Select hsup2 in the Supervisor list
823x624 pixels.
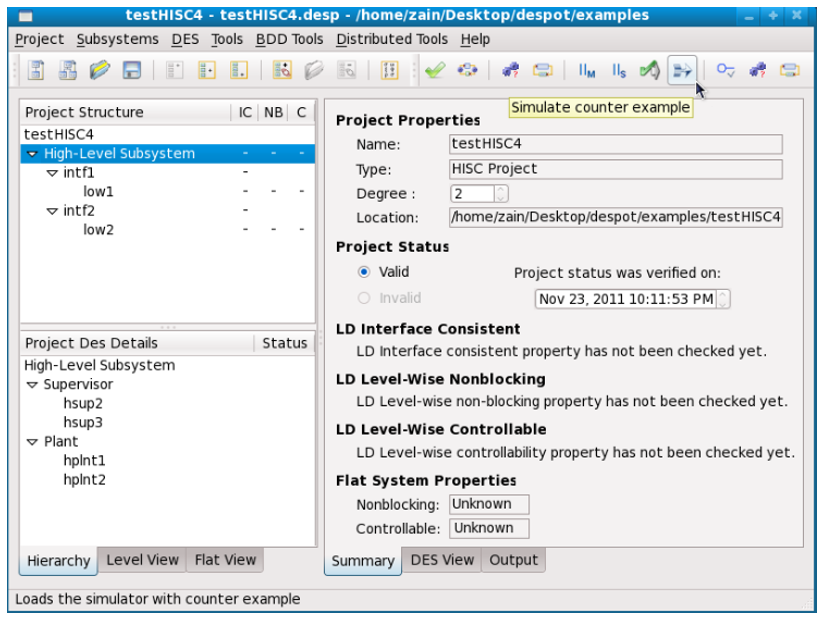[x=83, y=404]
